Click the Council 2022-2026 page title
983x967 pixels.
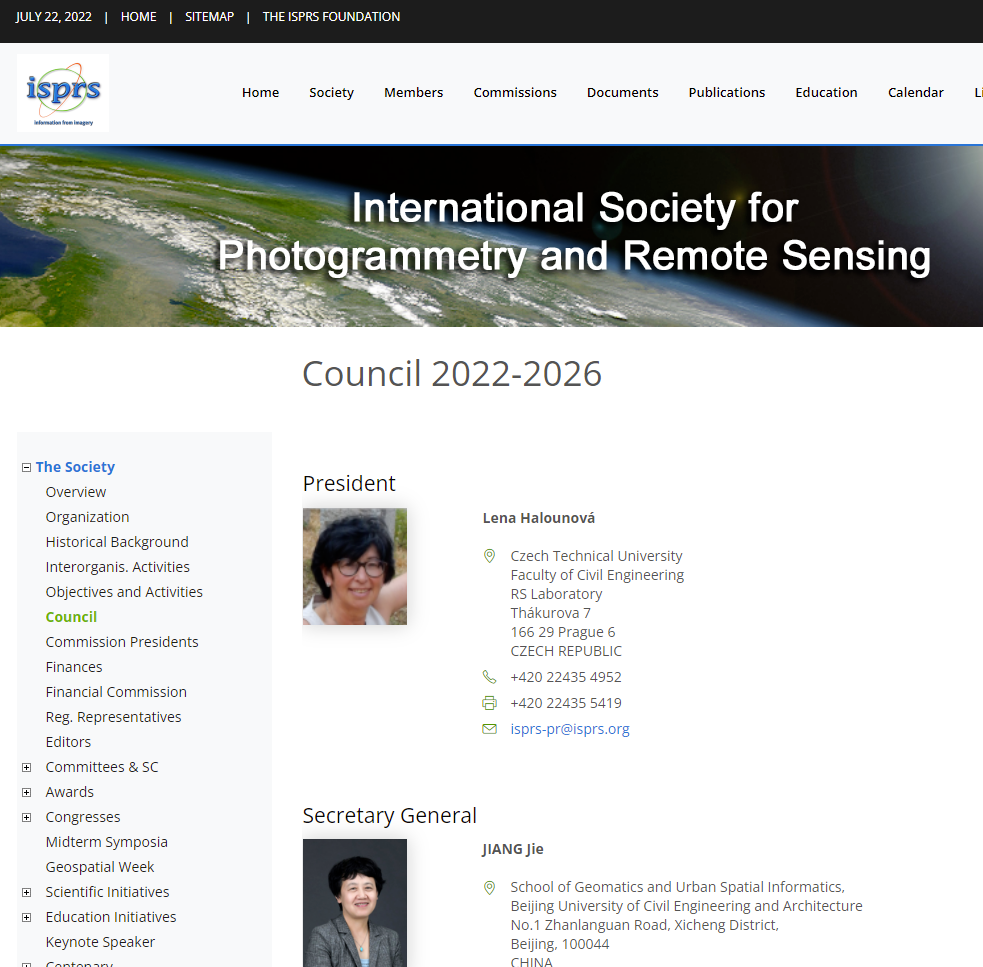[x=452, y=374]
